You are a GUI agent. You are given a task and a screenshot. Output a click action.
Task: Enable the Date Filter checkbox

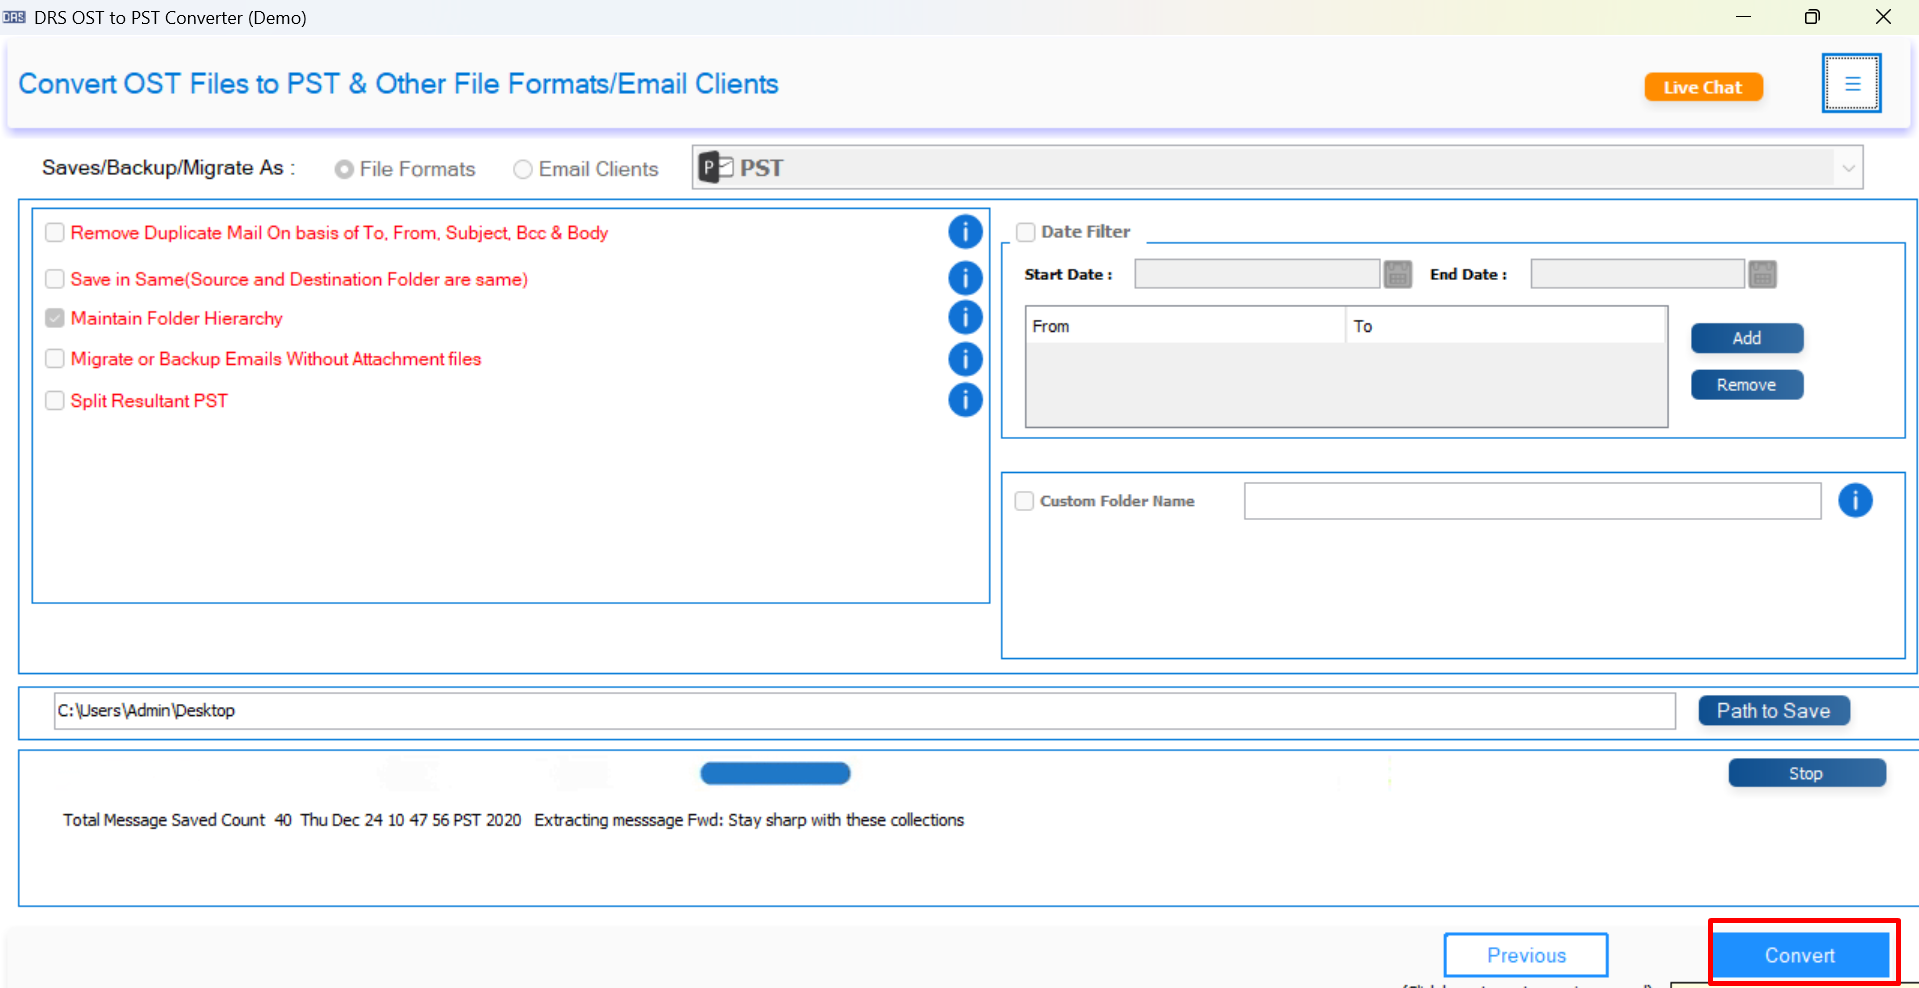[1026, 232]
